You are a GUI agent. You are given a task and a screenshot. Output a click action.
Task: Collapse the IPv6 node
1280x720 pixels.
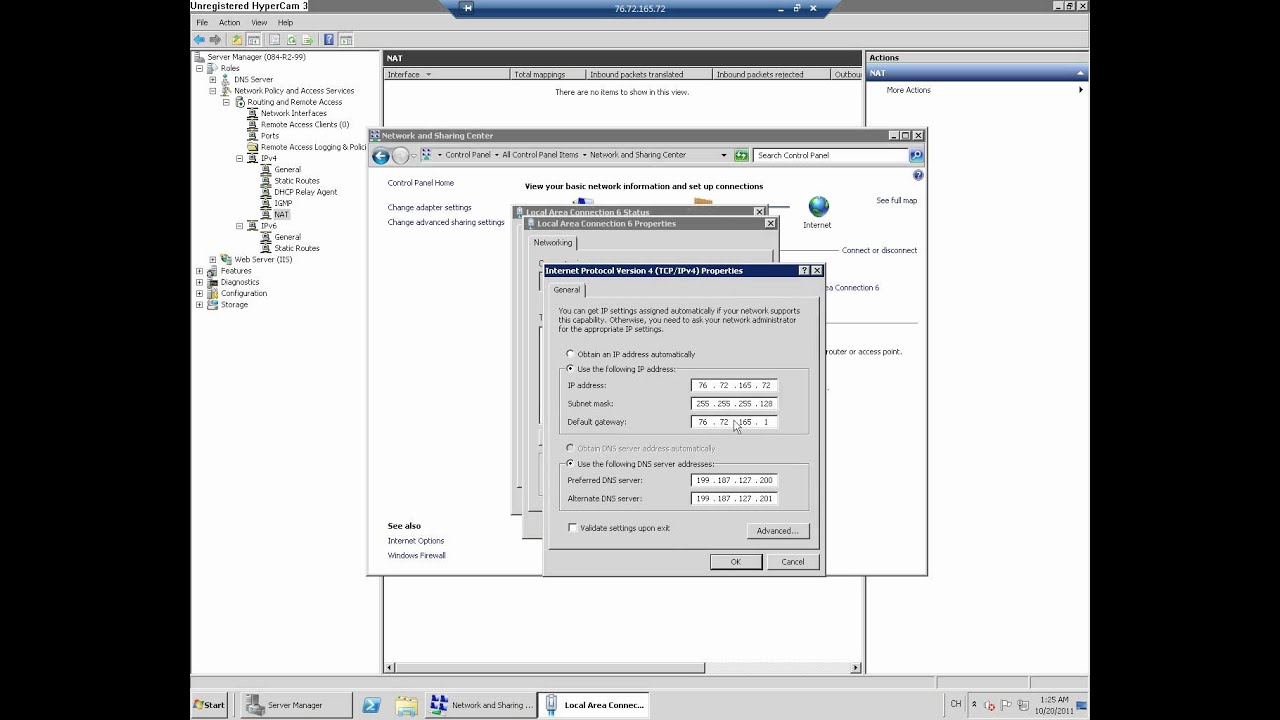tap(239, 226)
